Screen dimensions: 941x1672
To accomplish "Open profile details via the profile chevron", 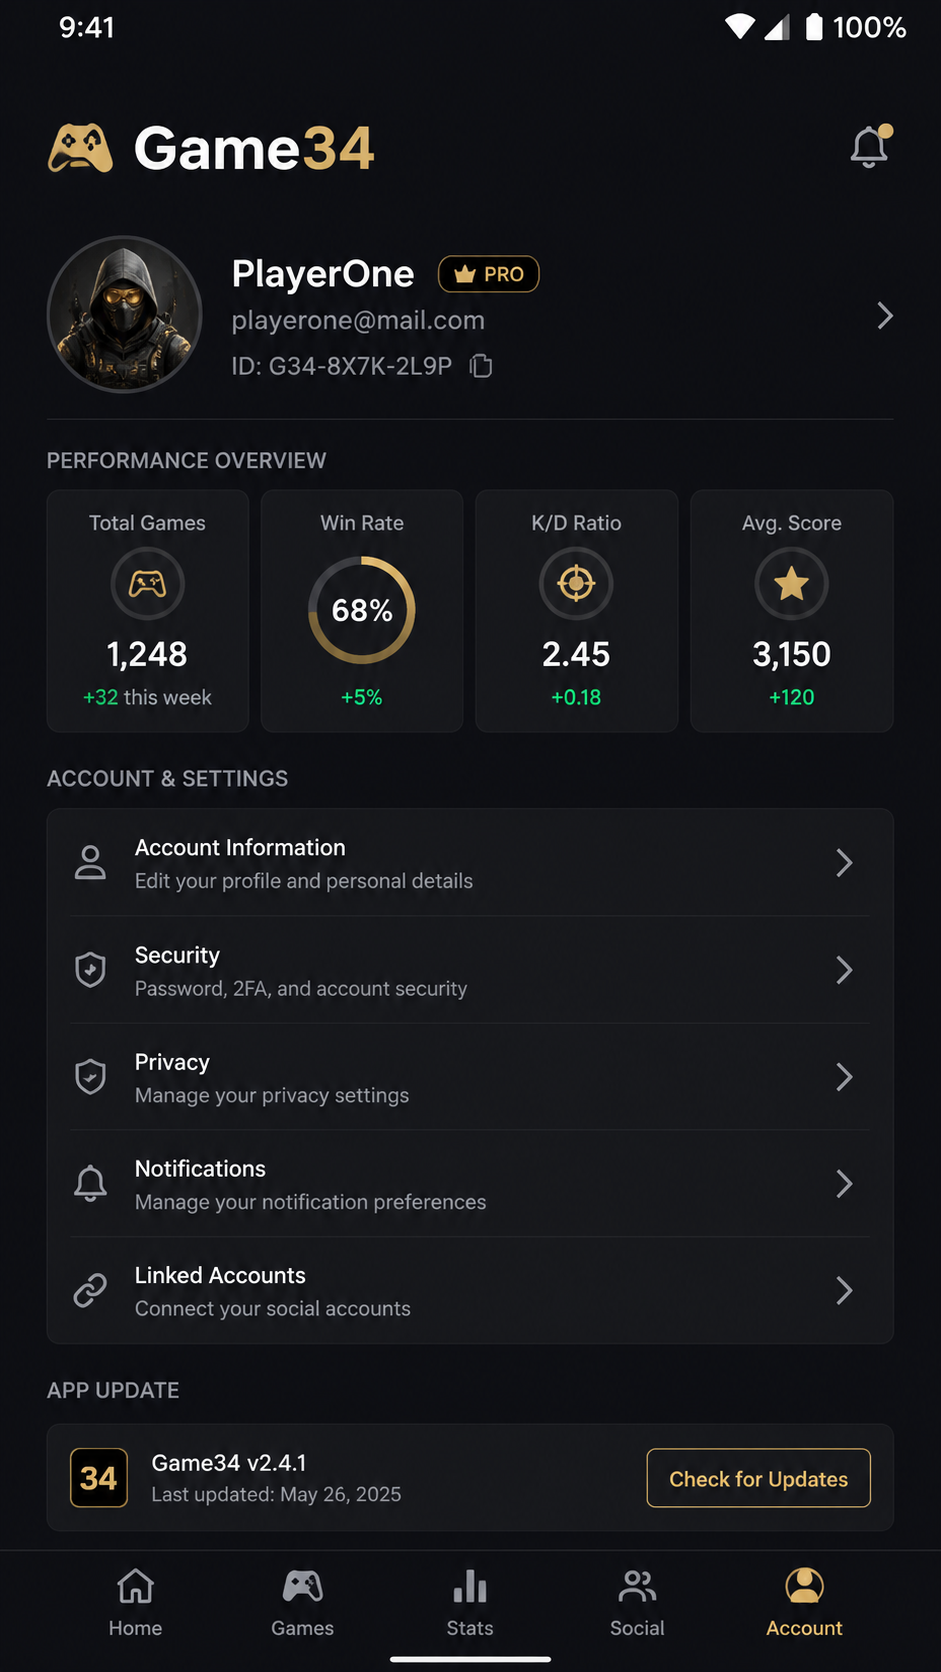I will click(x=885, y=316).
